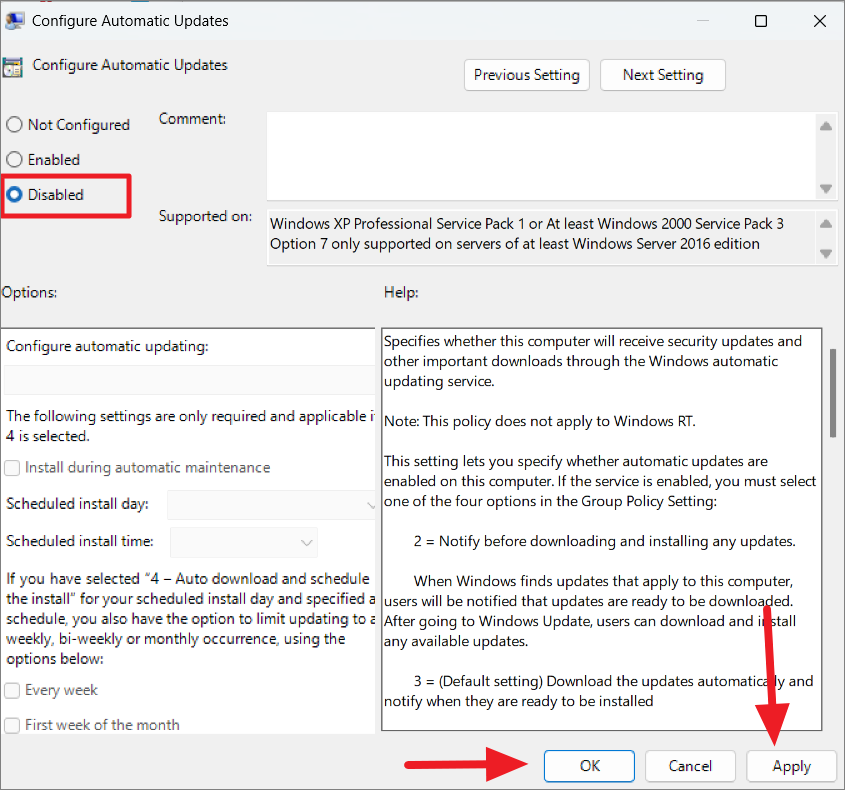The image size is (845, 790).
Task: Open Scheduled install day dropdown
Action: [271, 505]
